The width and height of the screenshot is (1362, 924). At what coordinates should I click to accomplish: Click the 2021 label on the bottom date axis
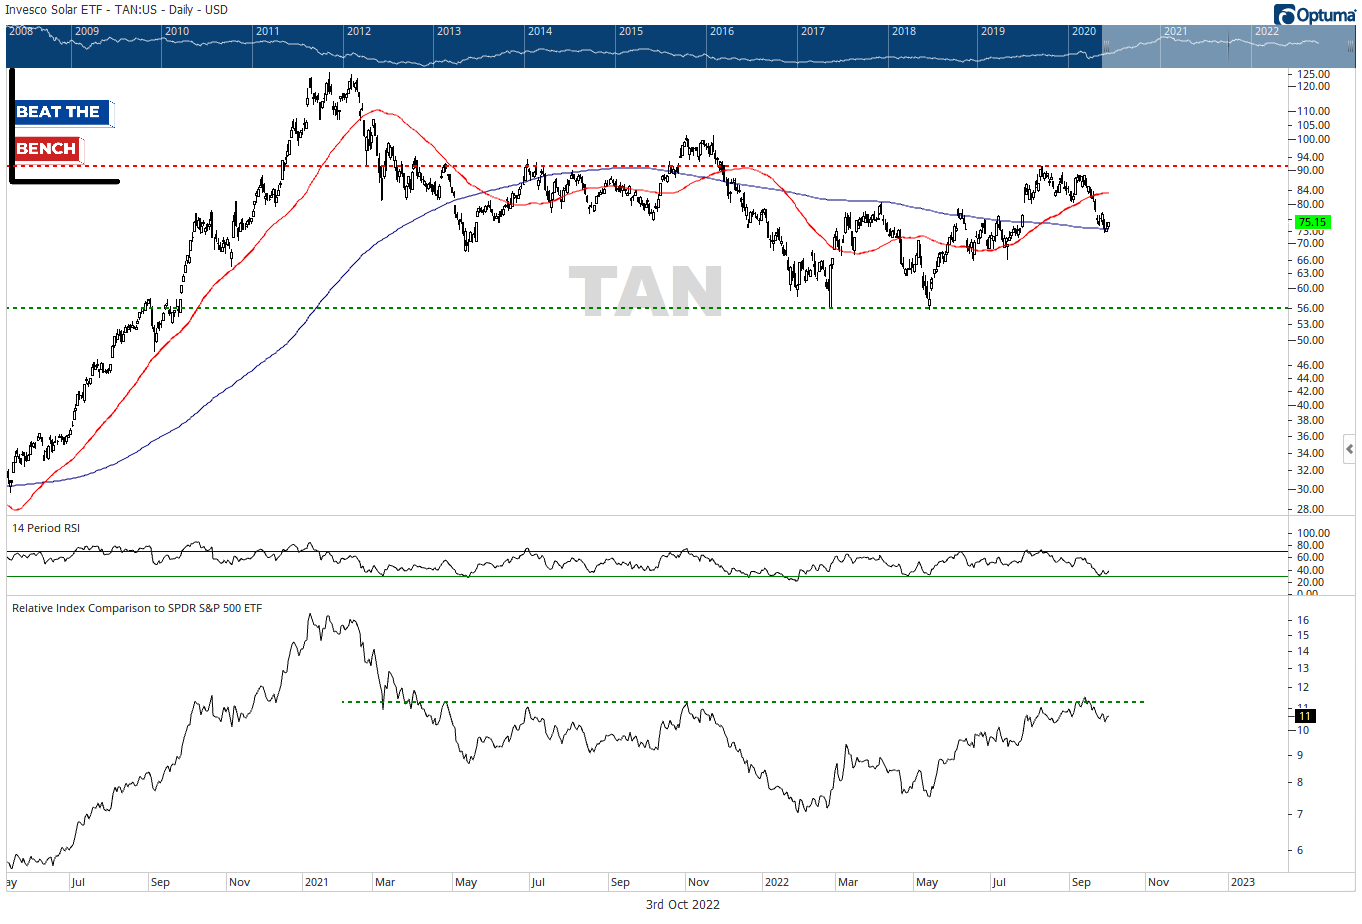pos(316,882)
